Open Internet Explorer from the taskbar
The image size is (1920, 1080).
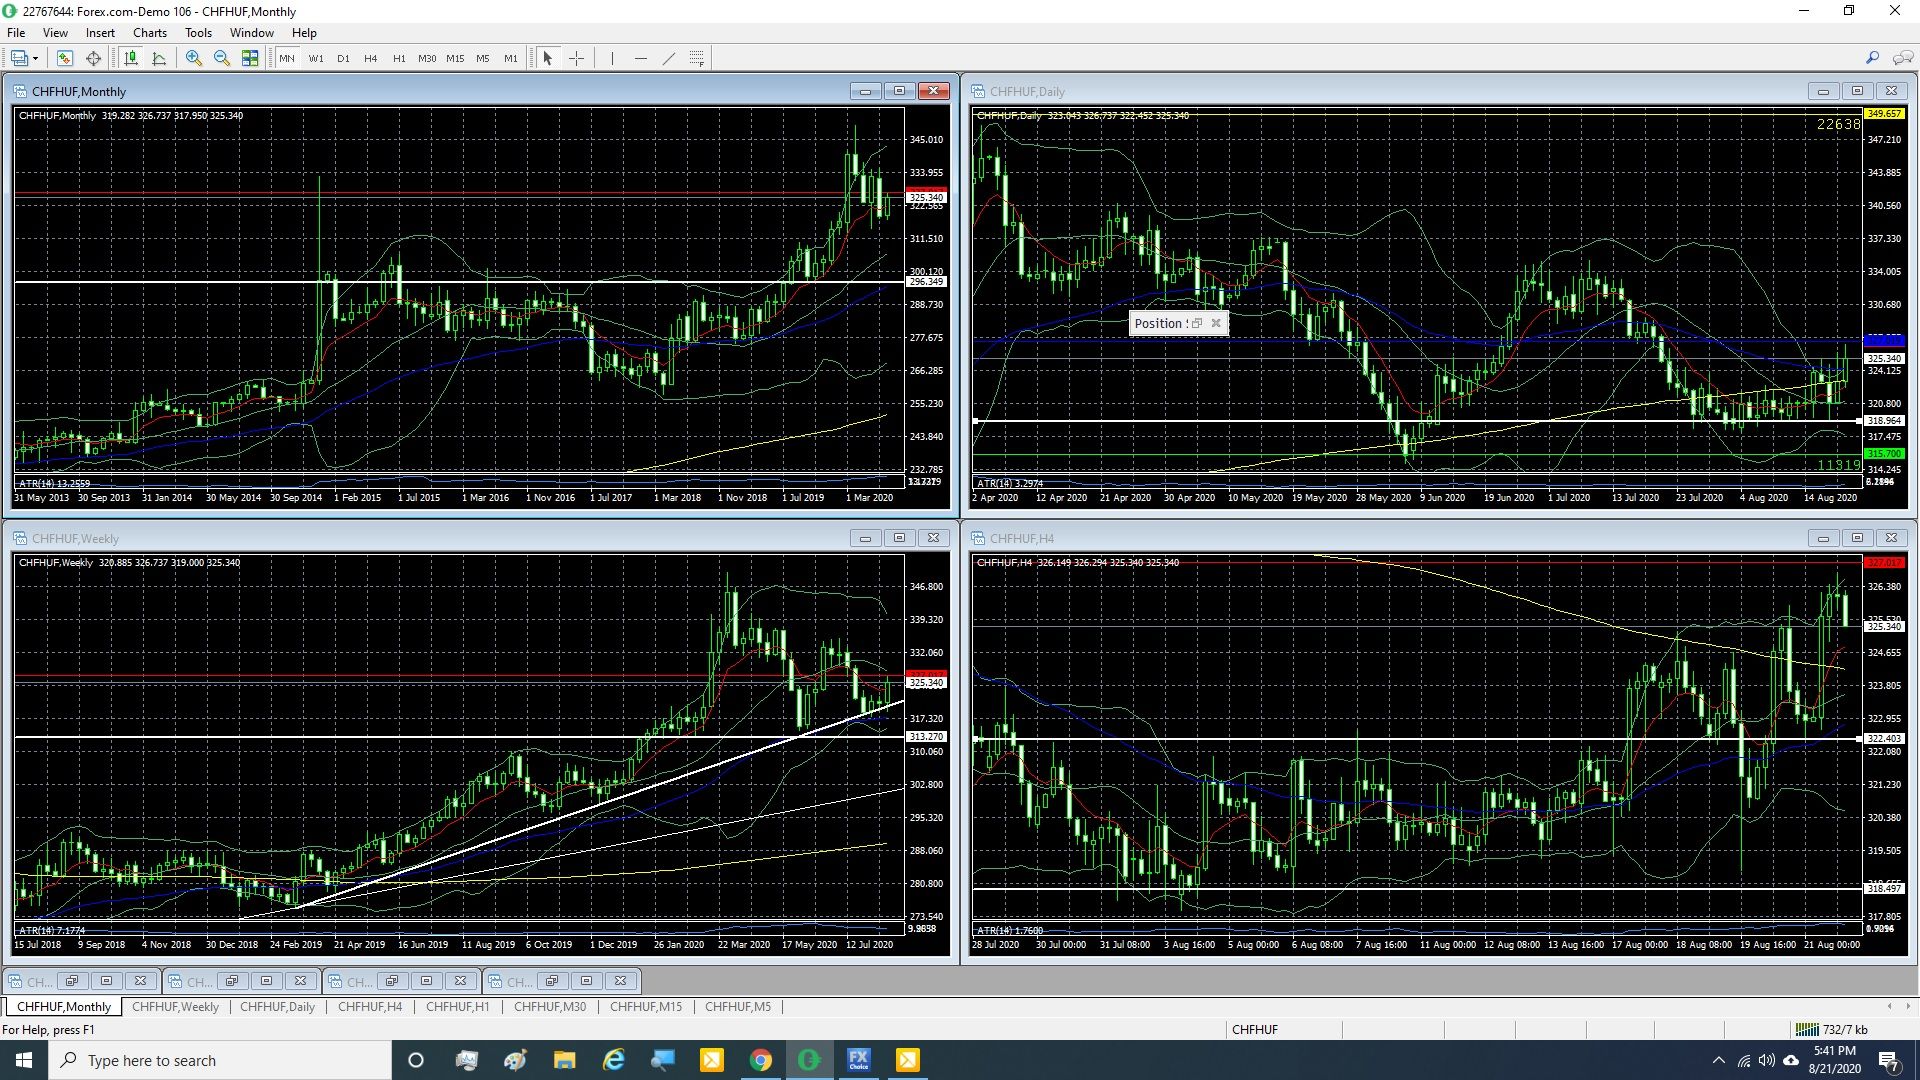(613, 1060)
